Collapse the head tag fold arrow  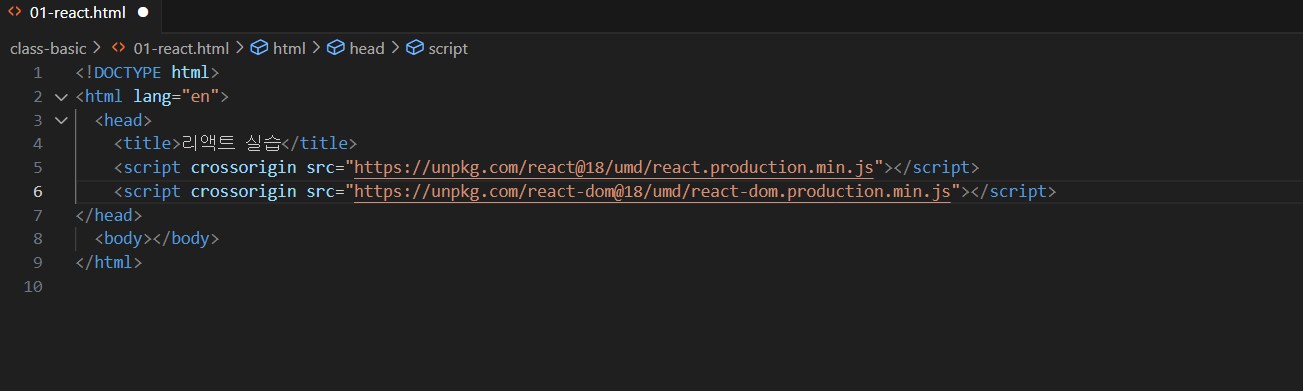[61, 120]
